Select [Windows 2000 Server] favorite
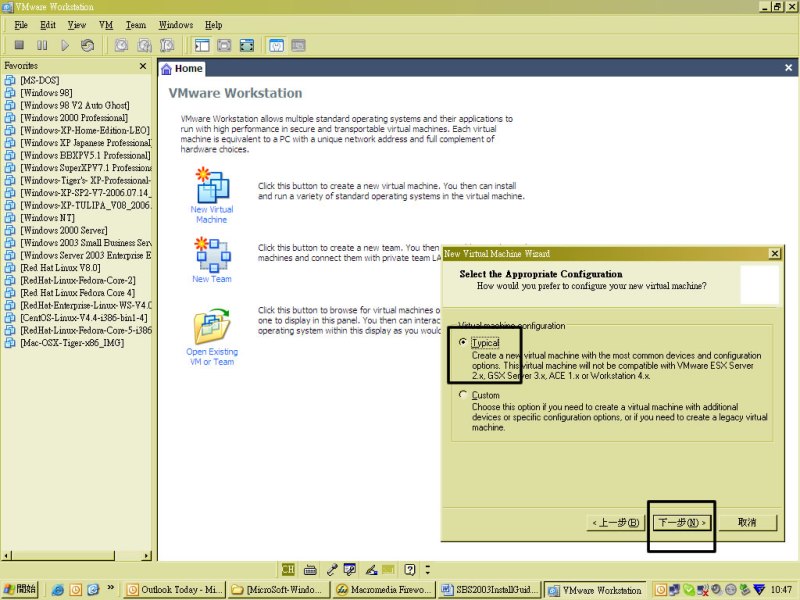 point(64,230)
